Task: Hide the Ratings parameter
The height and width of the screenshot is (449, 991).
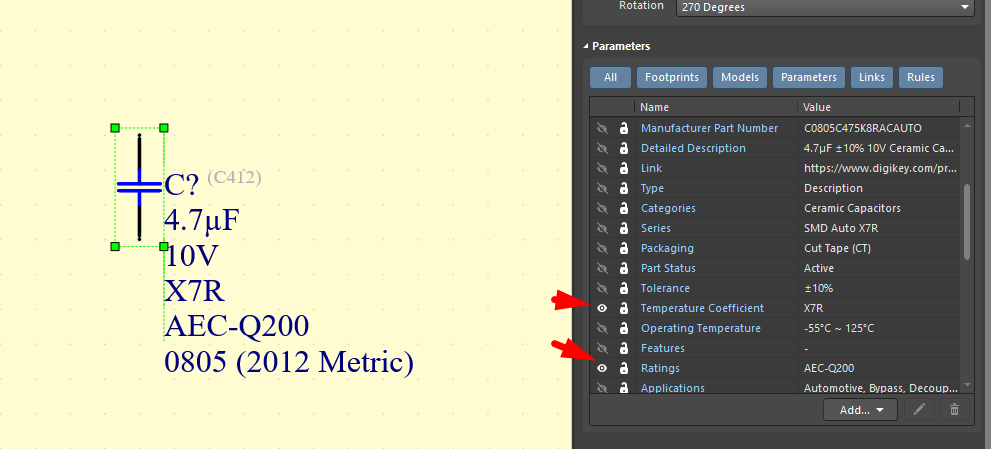Action: [x=602, y=368]
